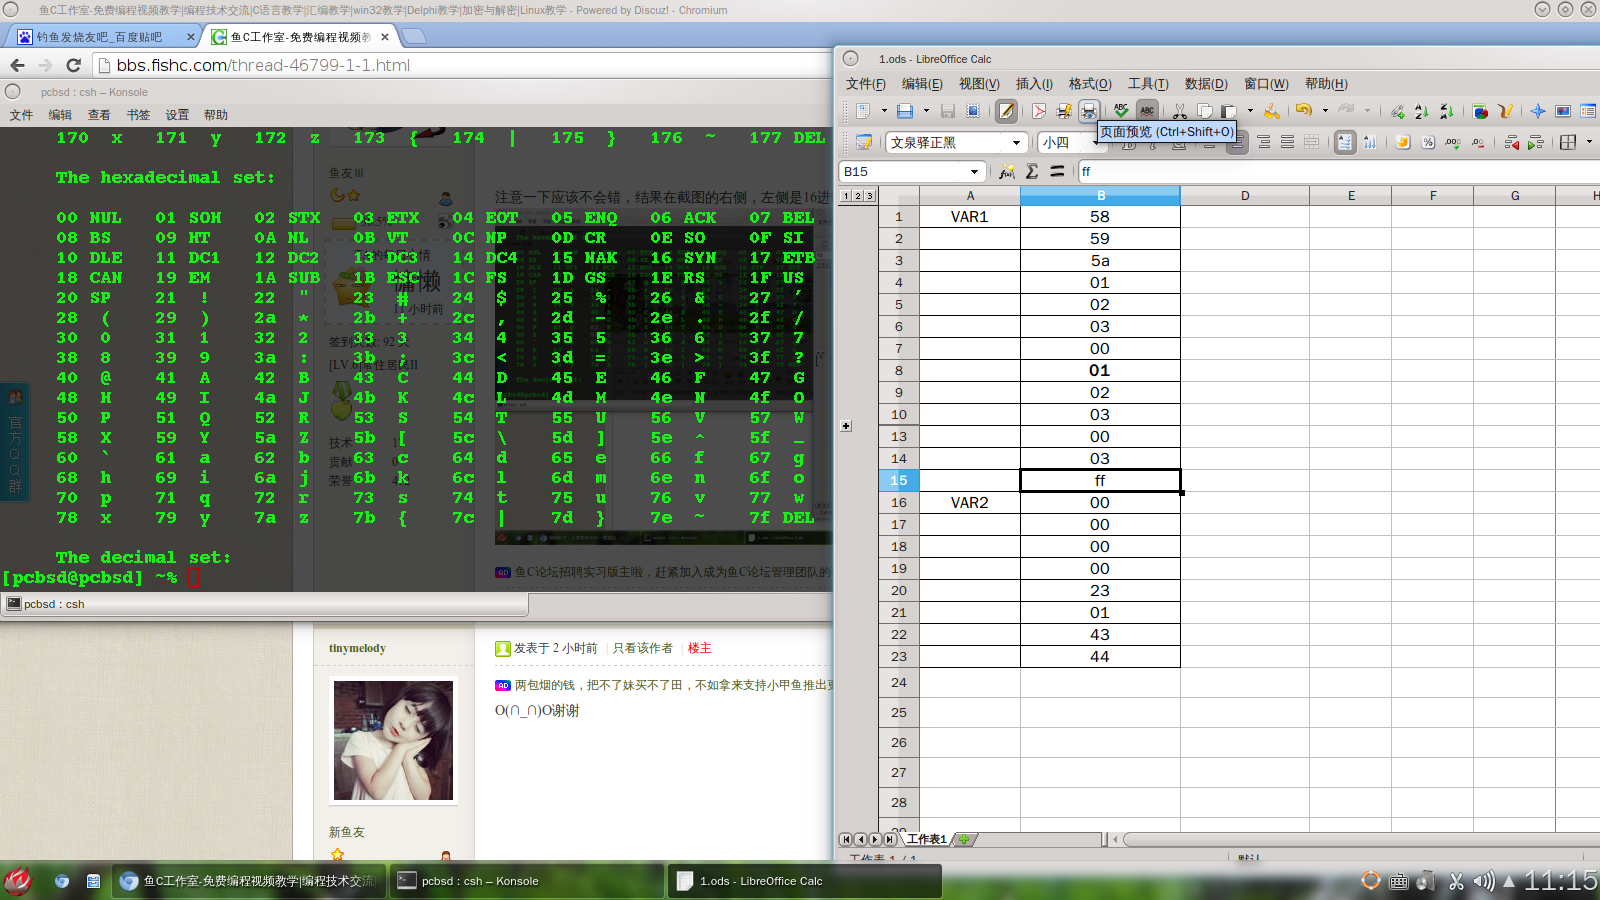
Task: Click the Chromium address bar URL
Action: 263,65
